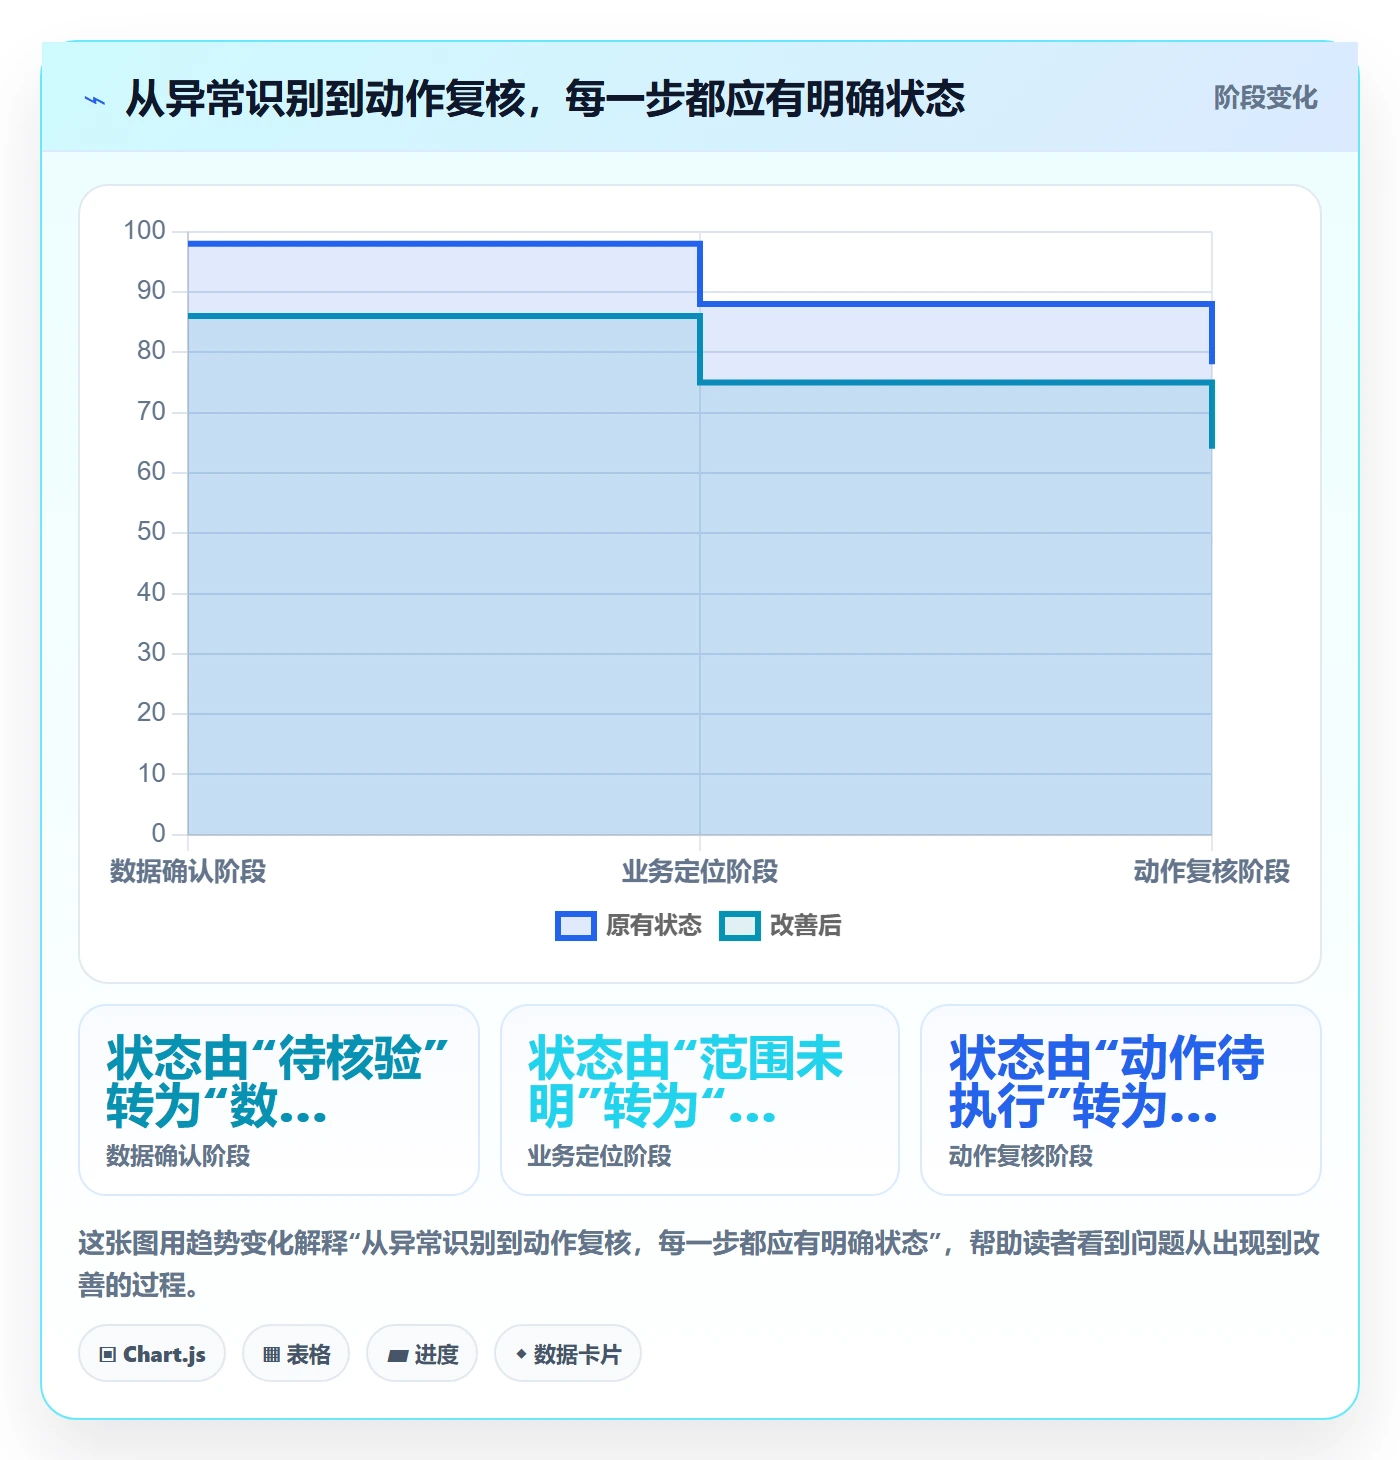
Task: Toggle the 改善后 legend swatch
Action: [740, 926]
